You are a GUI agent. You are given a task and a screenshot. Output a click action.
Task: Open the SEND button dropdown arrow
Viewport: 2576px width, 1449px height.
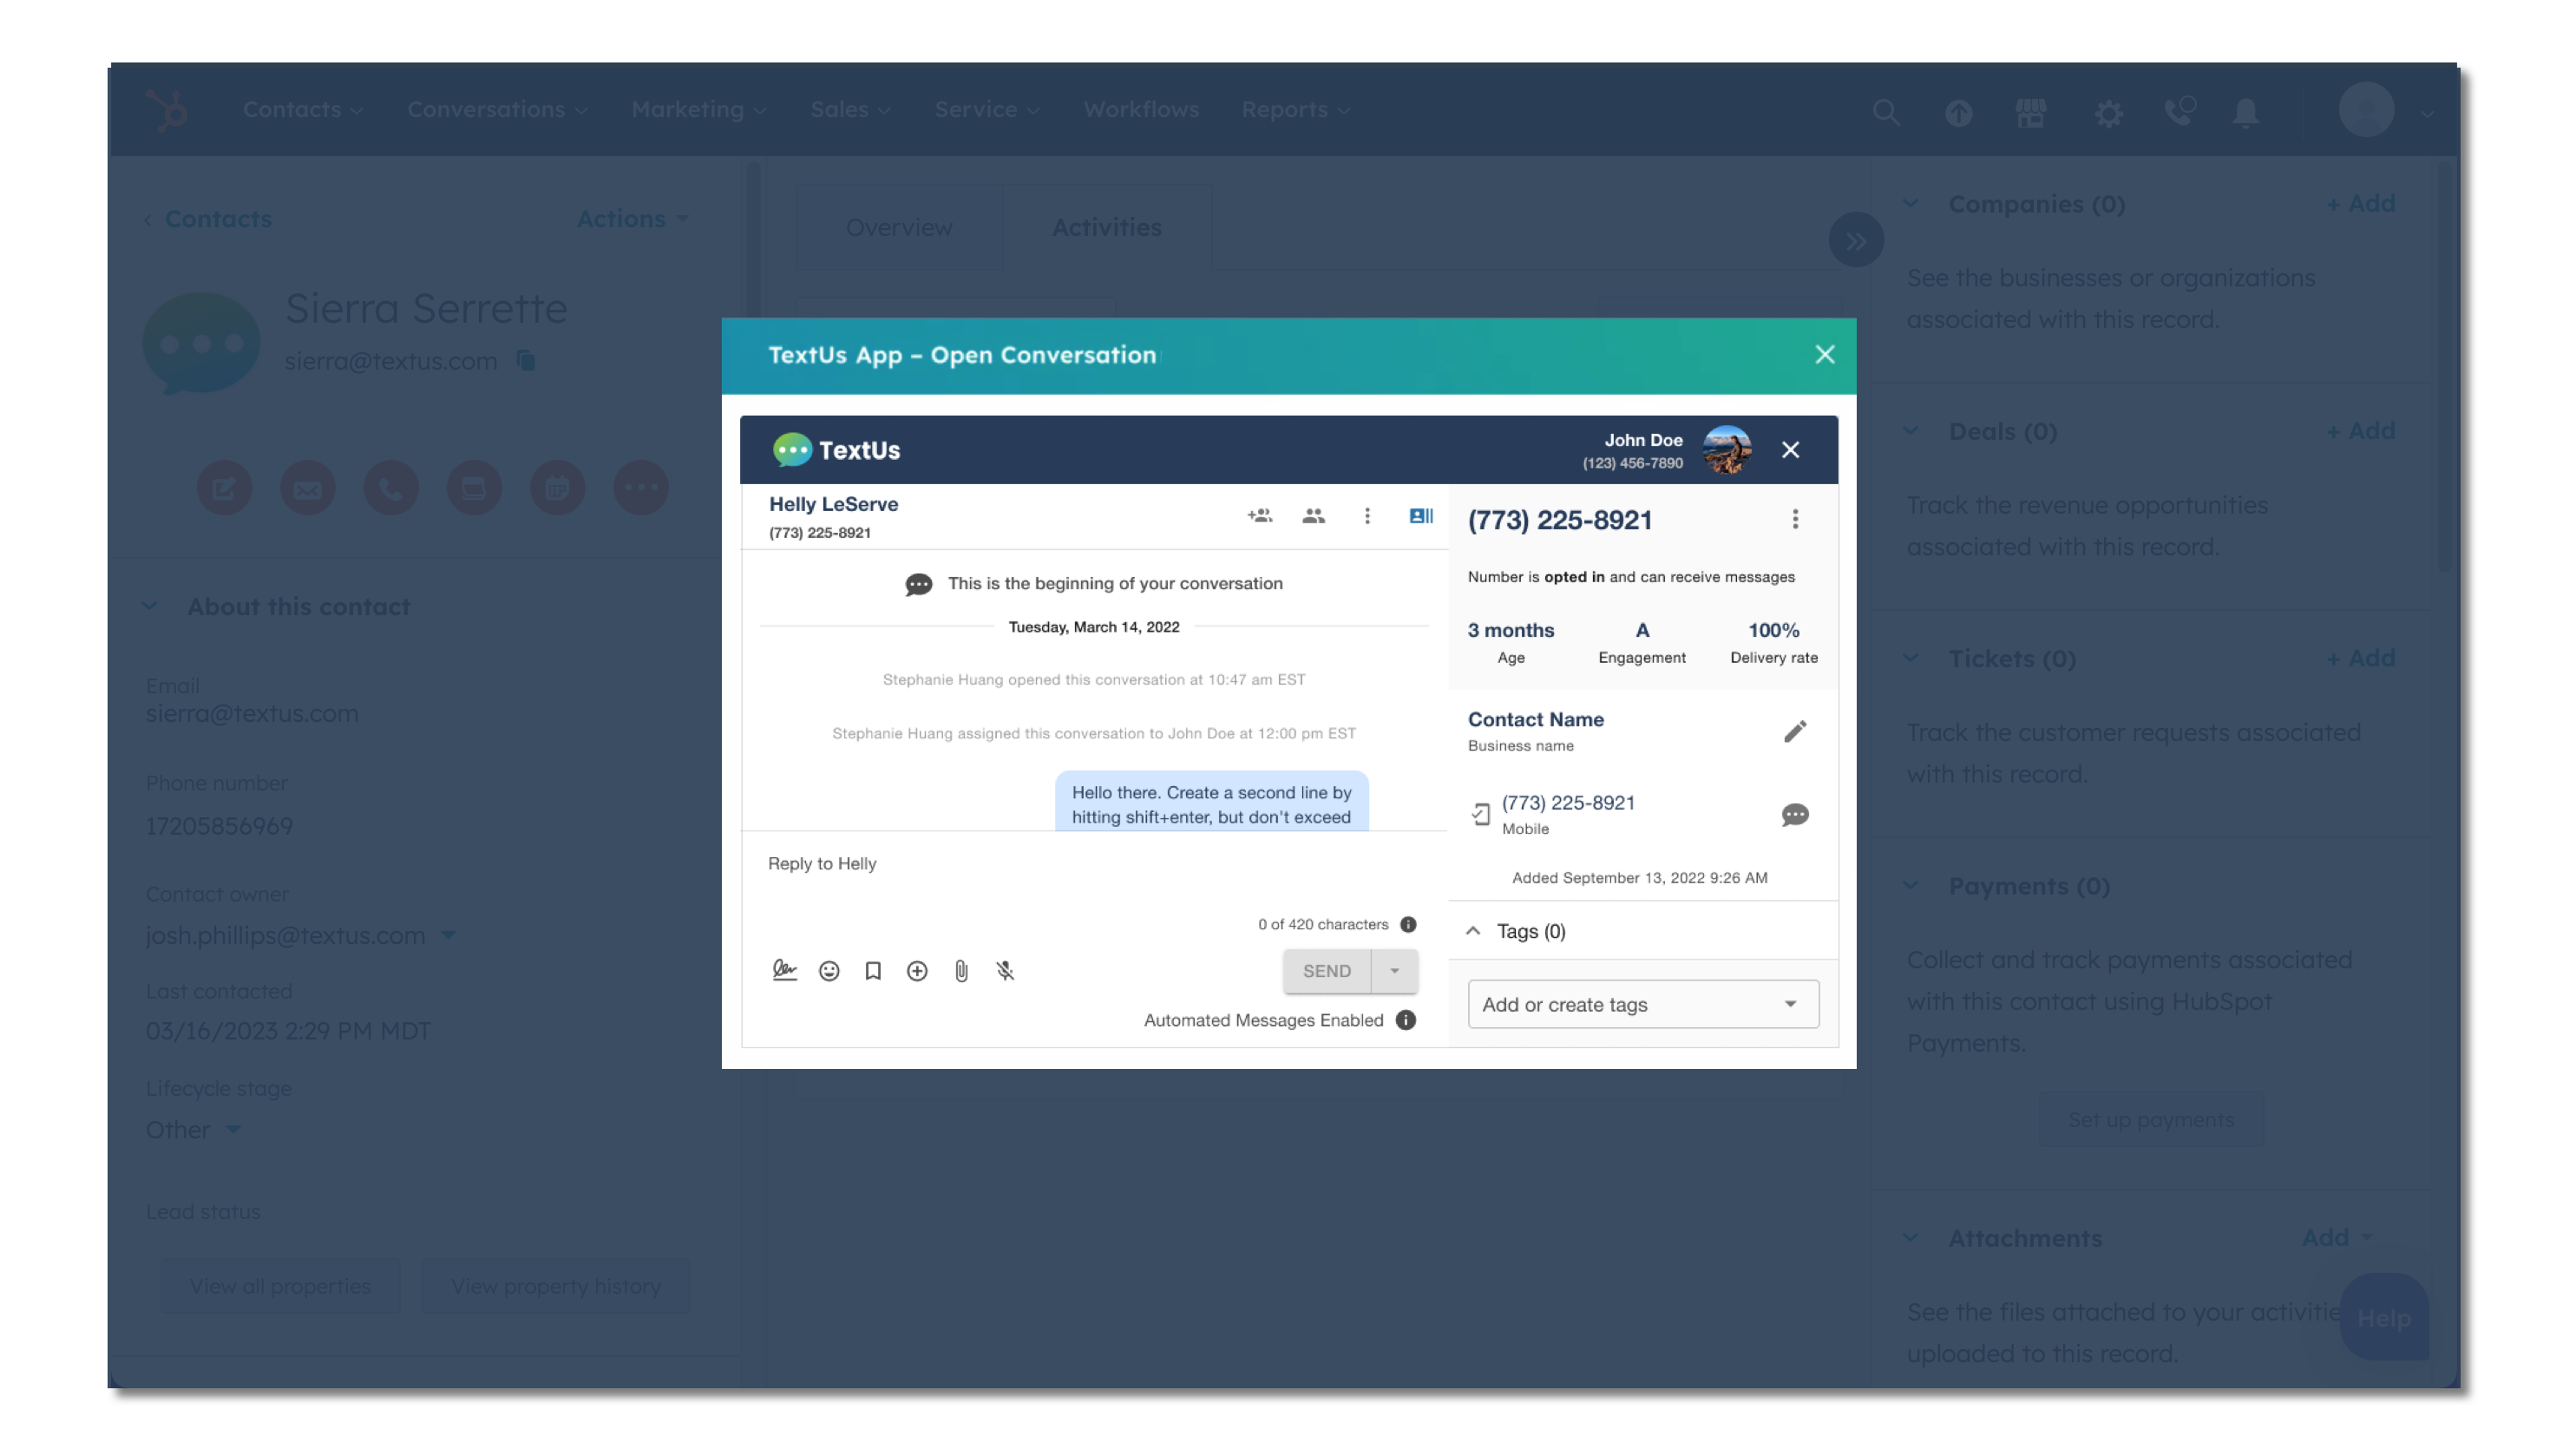[1395, 971]
